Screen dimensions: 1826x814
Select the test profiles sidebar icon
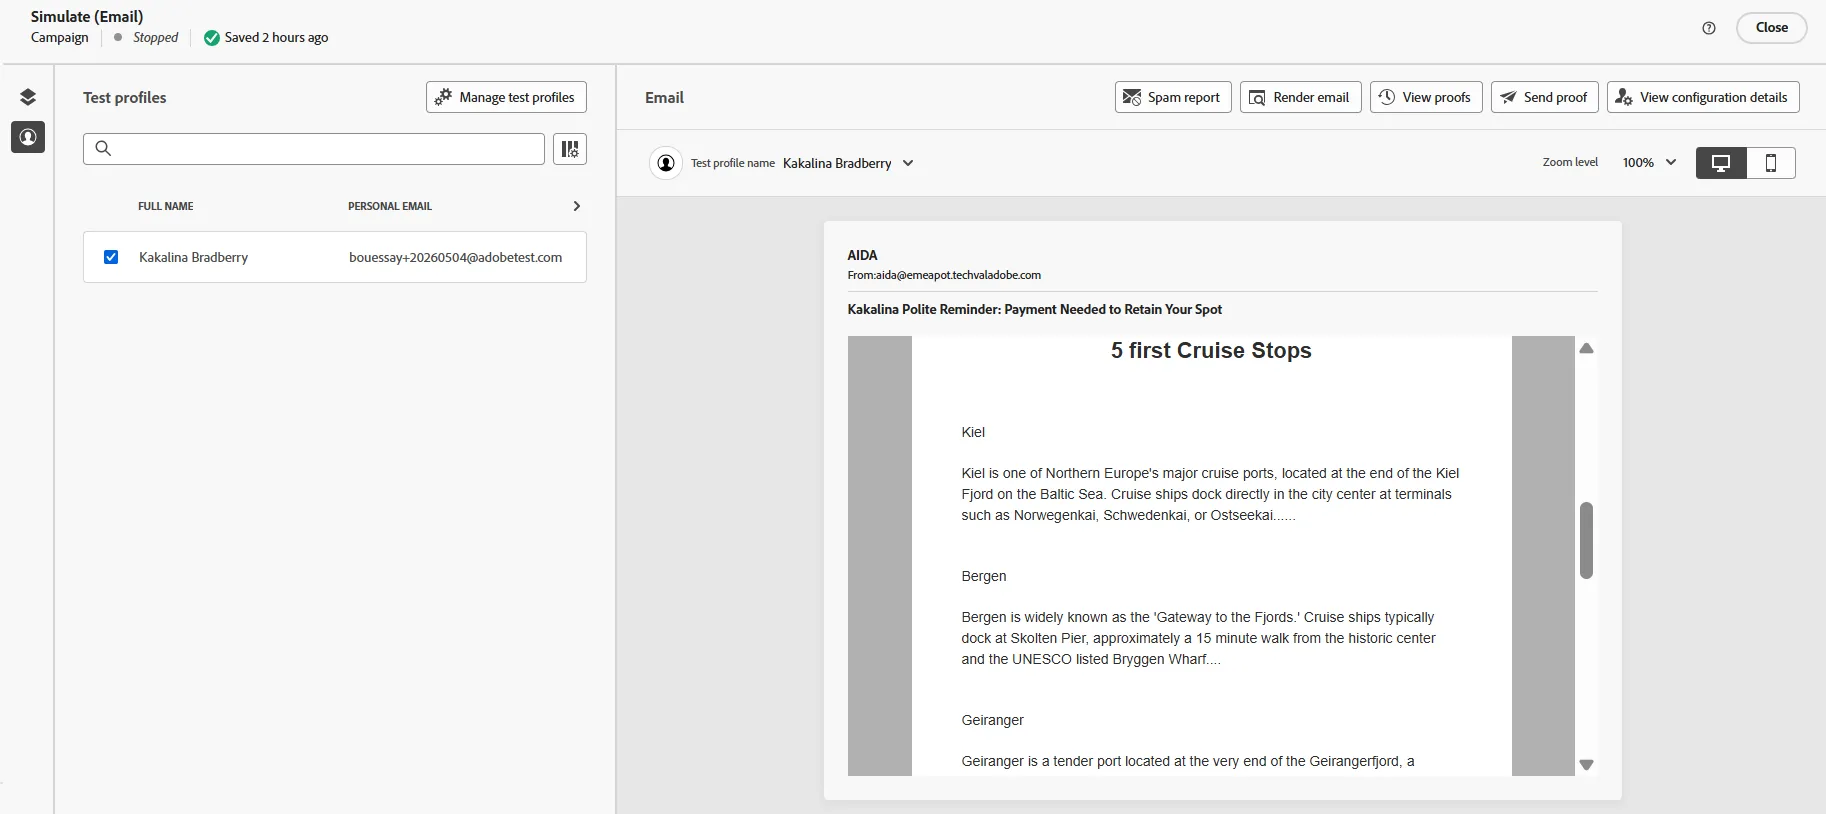pyautogui.click(x=28, y=137)
